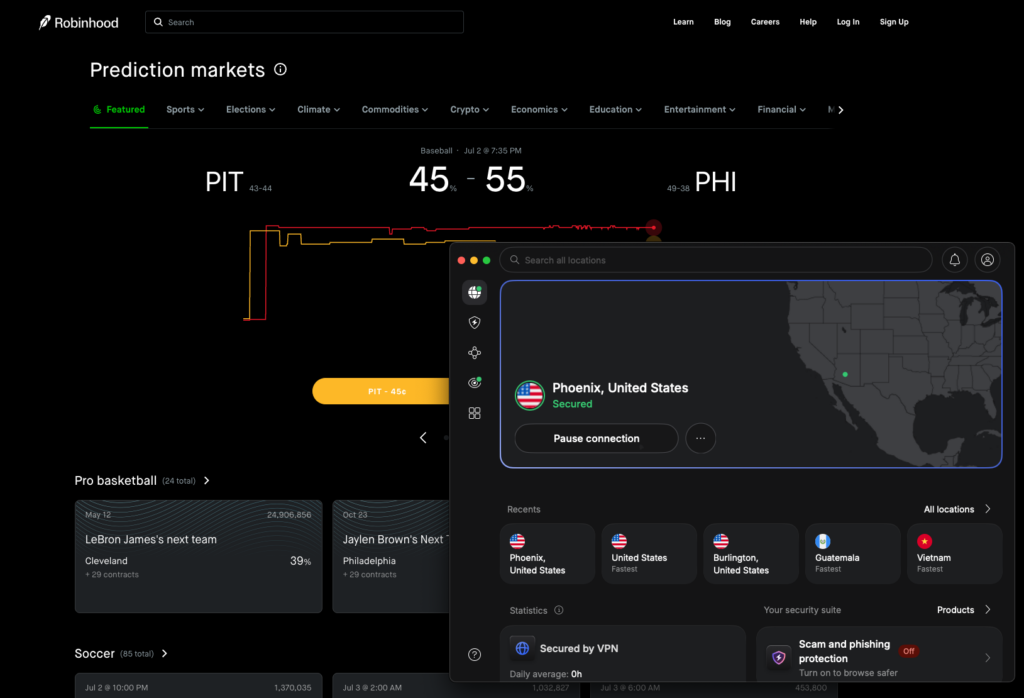1024x698 pixels.
Task: Click the Scam and phishing shield icon
Action: 778,658
